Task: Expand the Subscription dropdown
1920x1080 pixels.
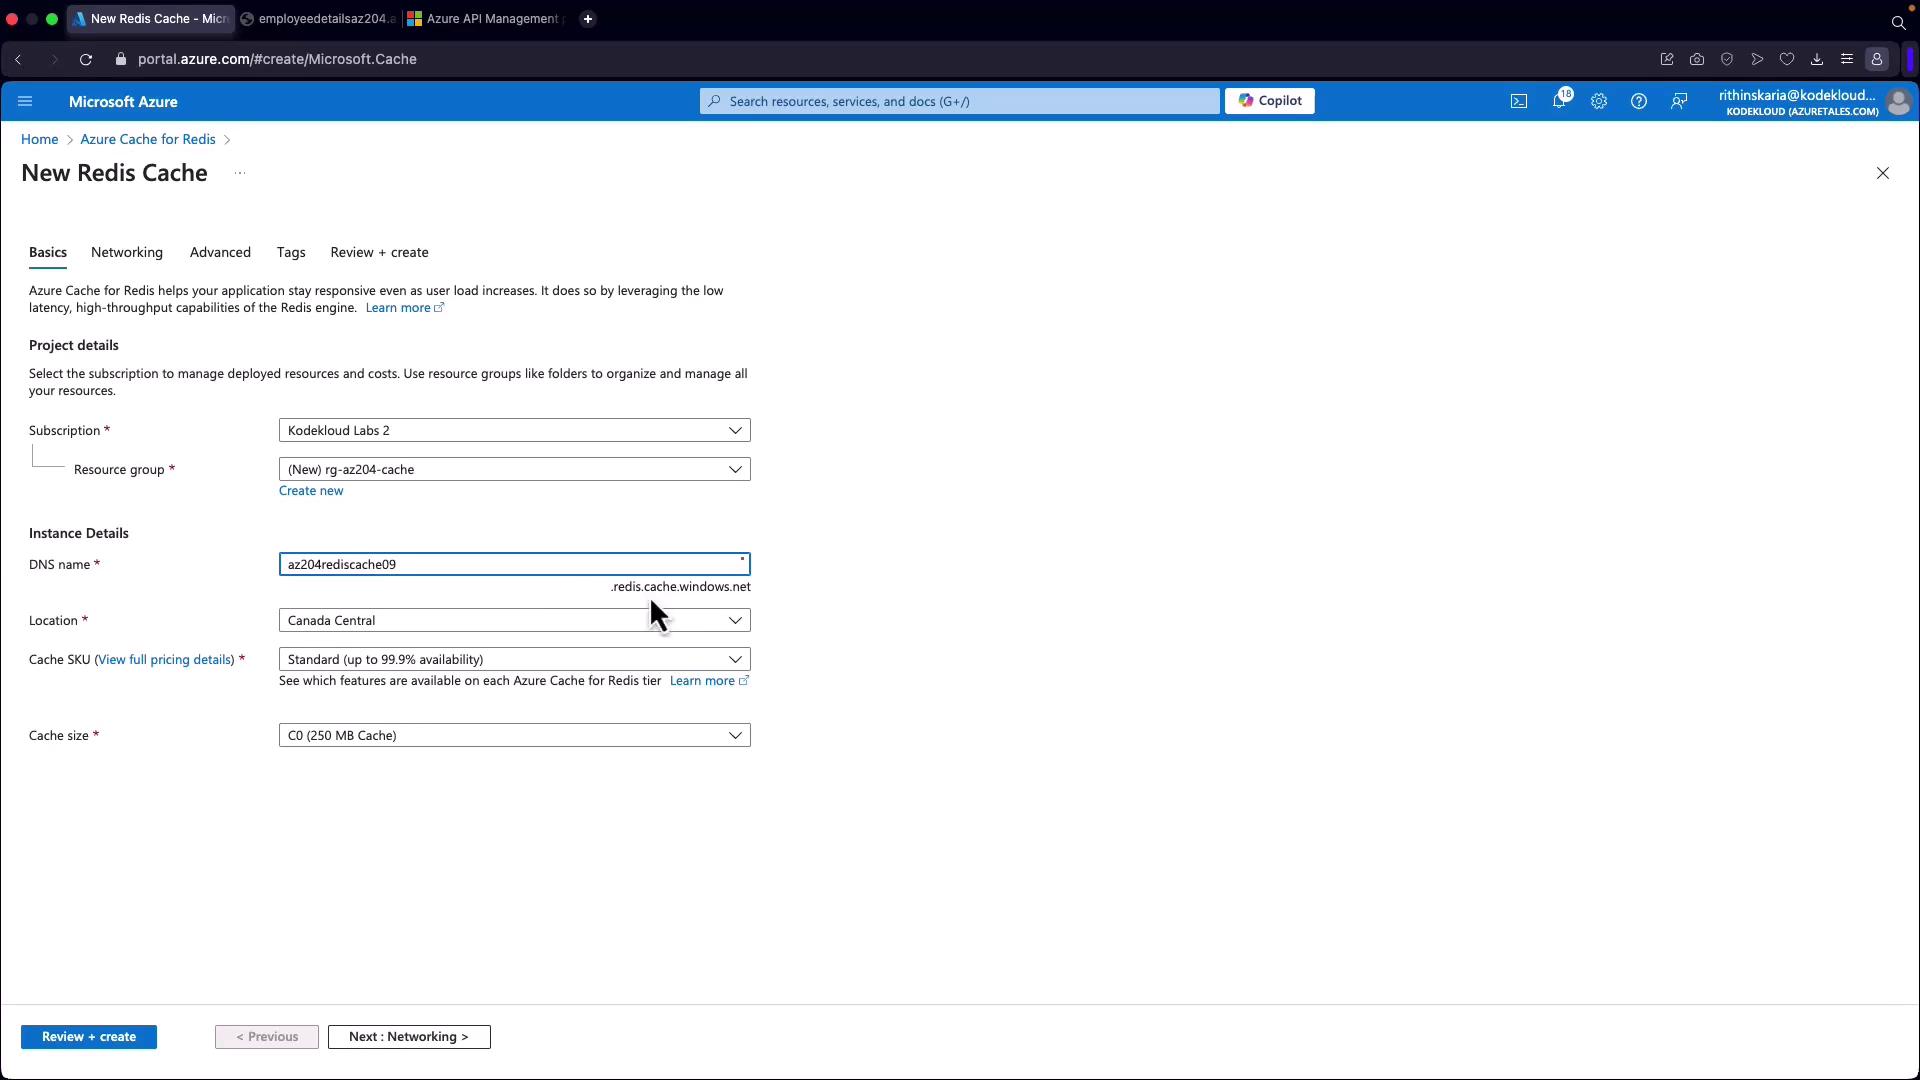Action: pyautogui.click(x=514, y=430)
